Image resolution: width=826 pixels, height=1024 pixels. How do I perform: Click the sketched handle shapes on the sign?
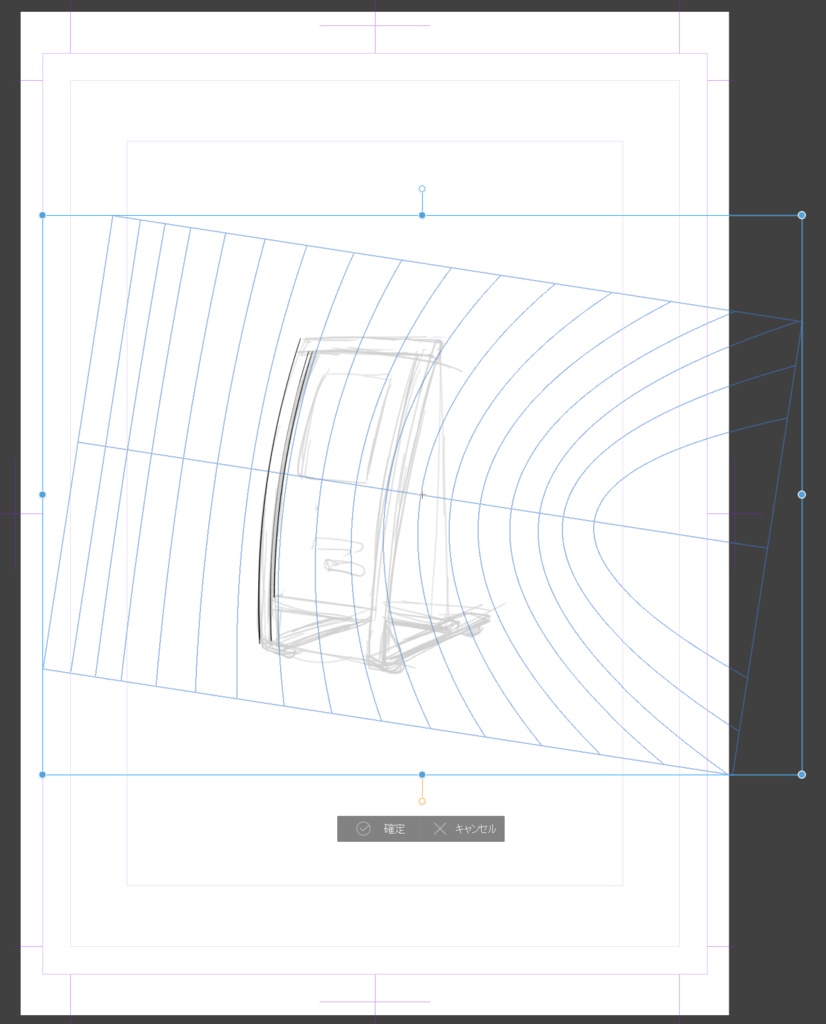click(x=340, y=556)
